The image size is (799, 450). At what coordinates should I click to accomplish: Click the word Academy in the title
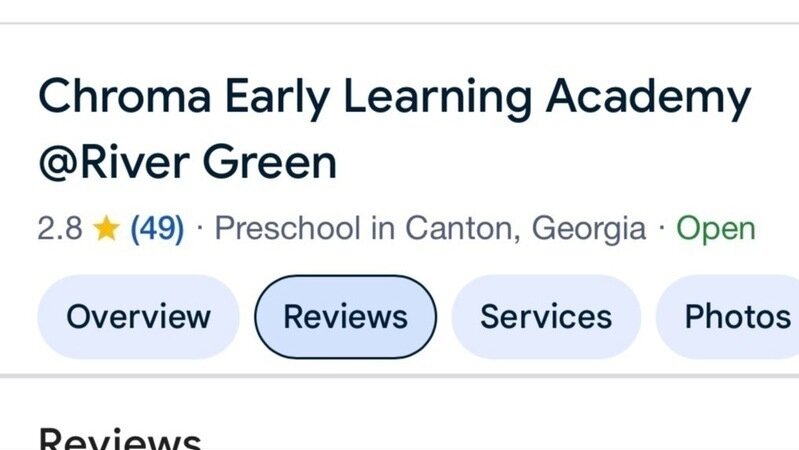tap(649, 98)
